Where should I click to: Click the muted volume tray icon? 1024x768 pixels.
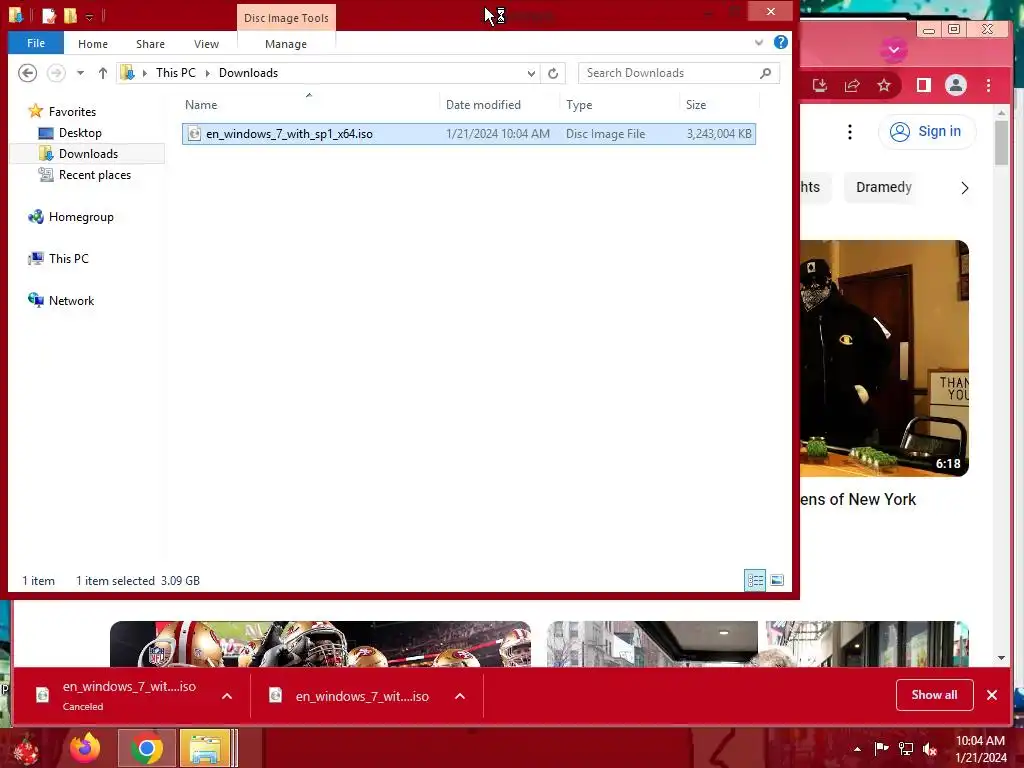tap(930, 748)
